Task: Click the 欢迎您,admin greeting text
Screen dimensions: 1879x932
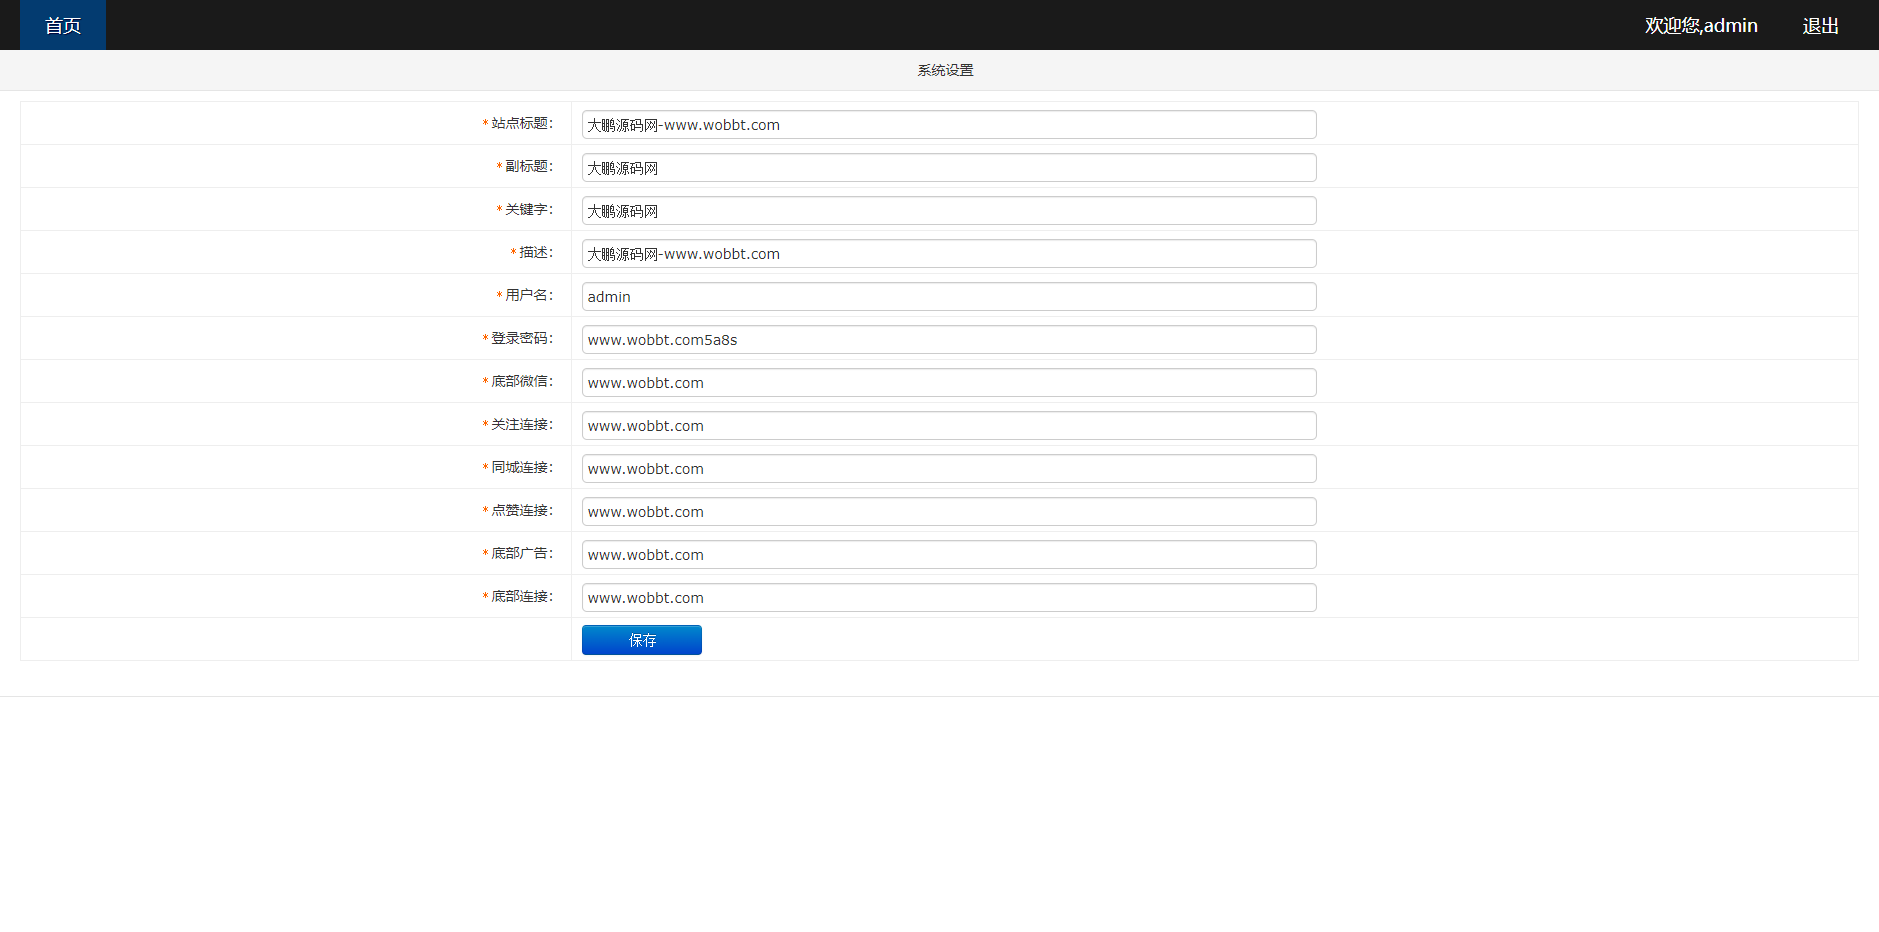Action: pos(1700,25)
